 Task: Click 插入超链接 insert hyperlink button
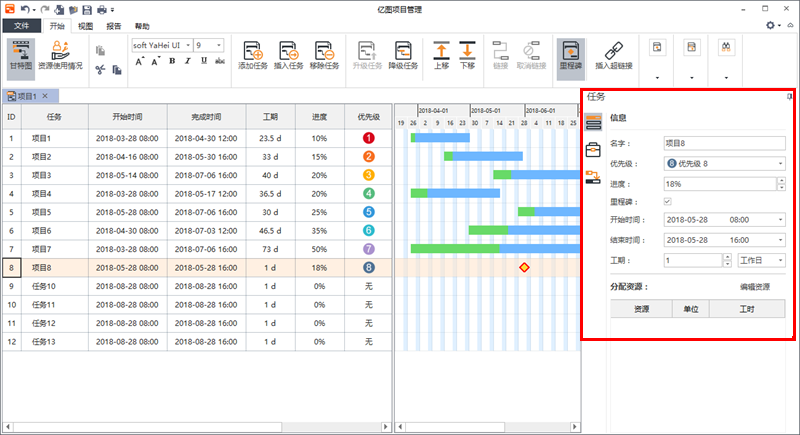(x=614, y=56)
